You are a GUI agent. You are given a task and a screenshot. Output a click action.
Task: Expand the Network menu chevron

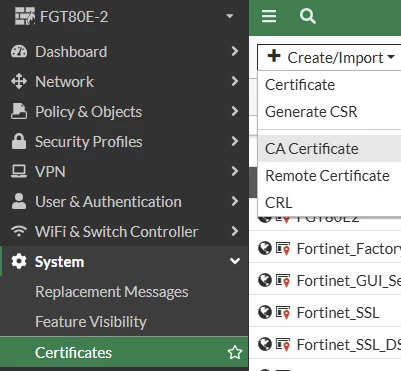235,81
